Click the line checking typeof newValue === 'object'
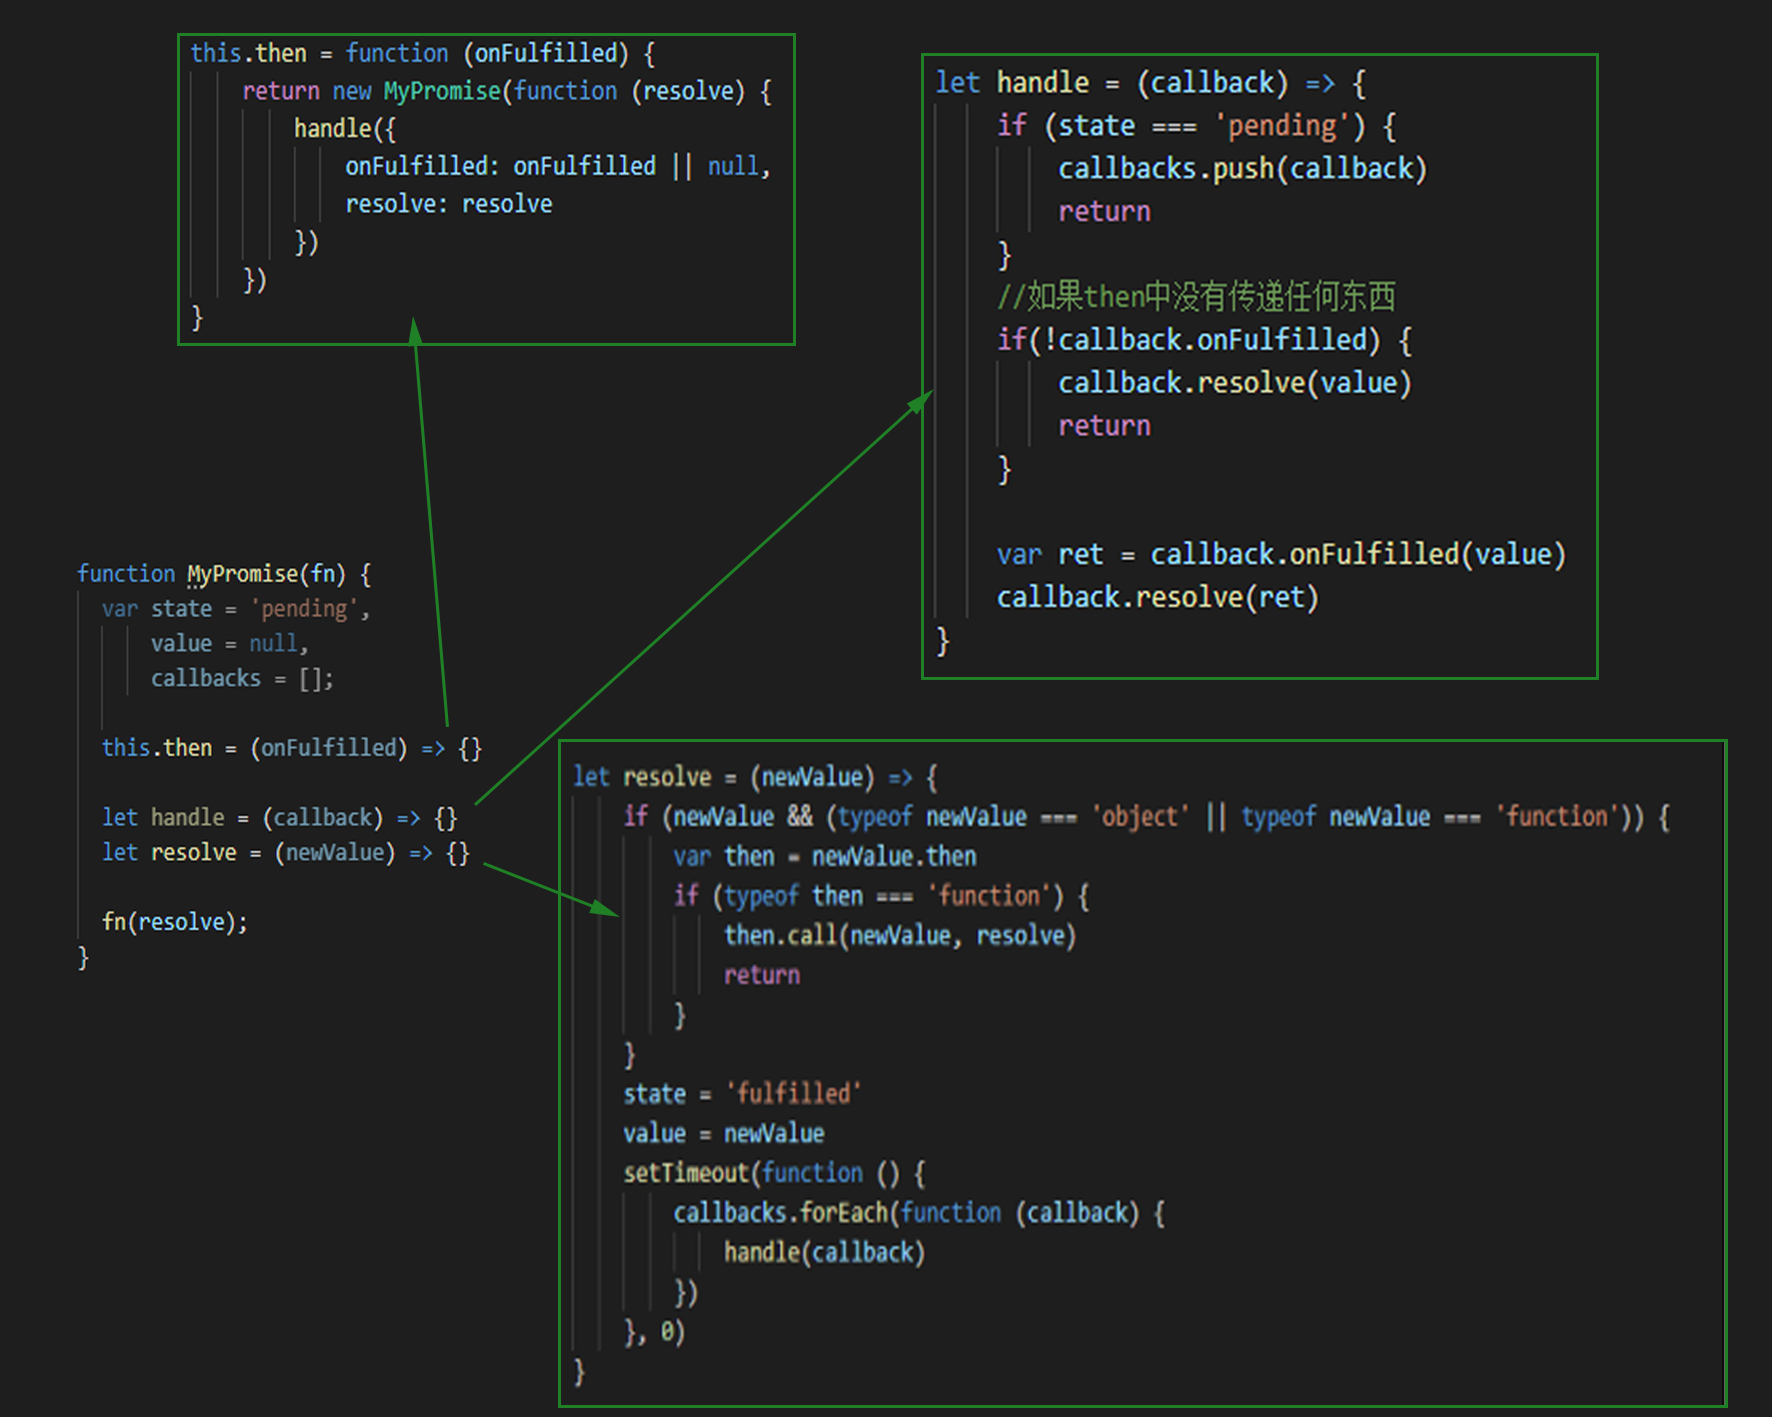 pyautogui.click(x=1146, y=817)
